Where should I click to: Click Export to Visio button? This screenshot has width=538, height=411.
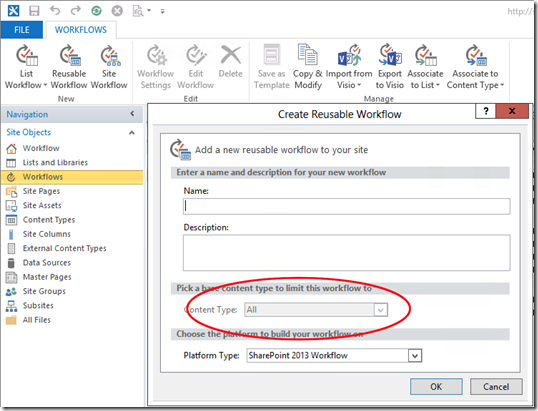point(390,67)
